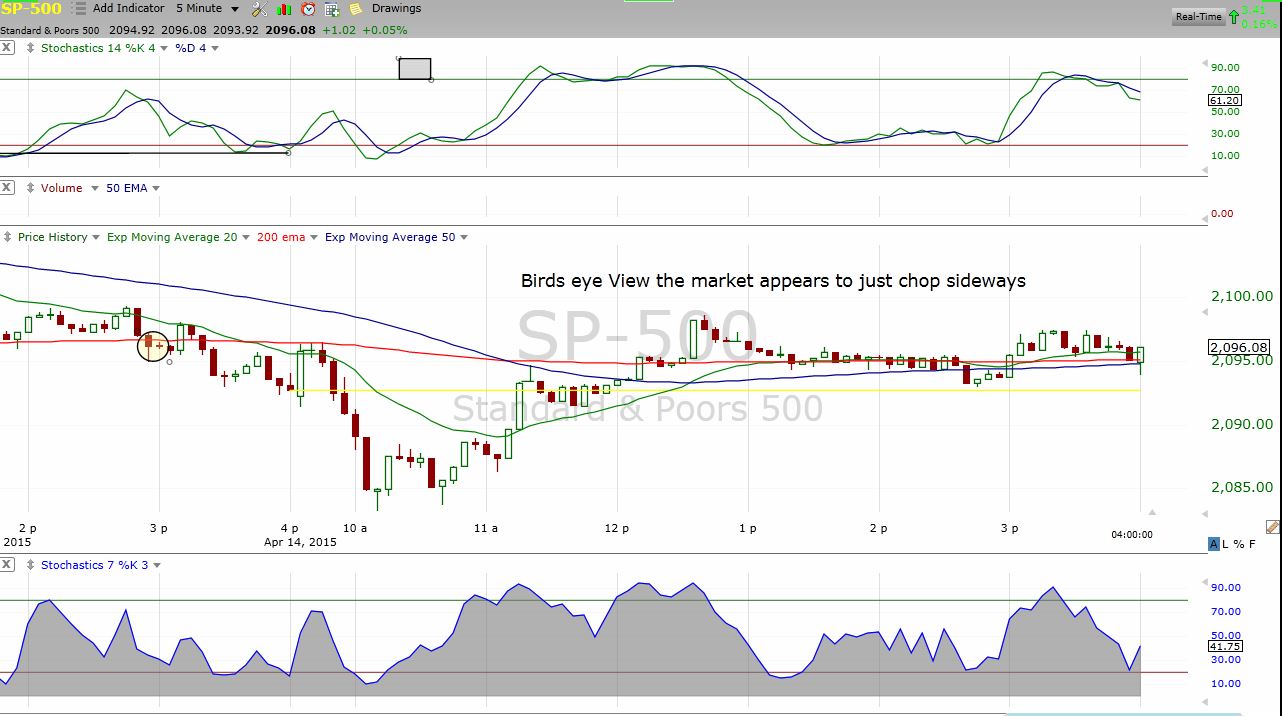The height and width of the screenshot is (716, 1282).
Task: Close the Stochastics 14 pane with X
Action: pyautogui.click(x=7, y=48)
